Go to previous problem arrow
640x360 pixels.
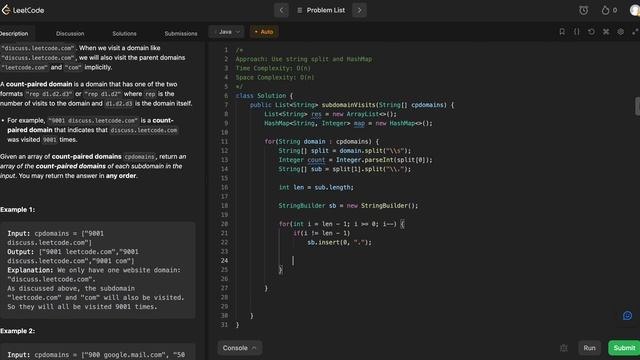(x=281, y=10)
